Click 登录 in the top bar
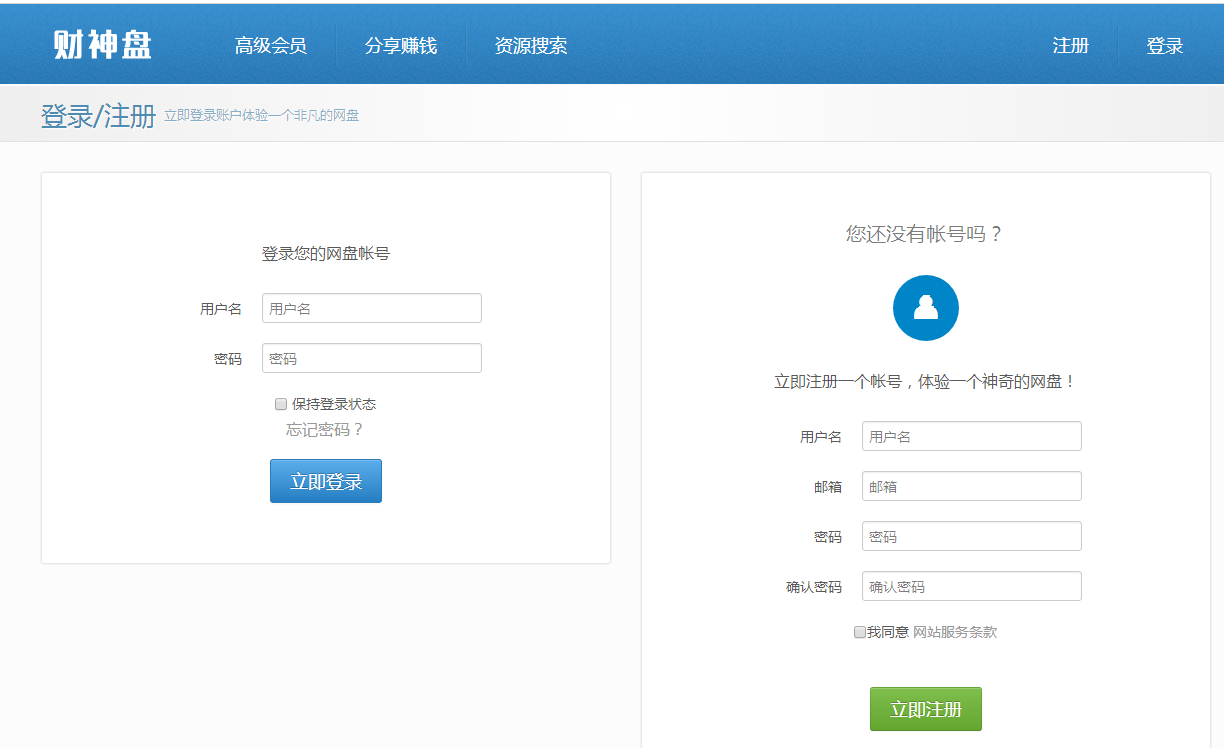This screenshot has height=748, width=1224. (1164, 46)
